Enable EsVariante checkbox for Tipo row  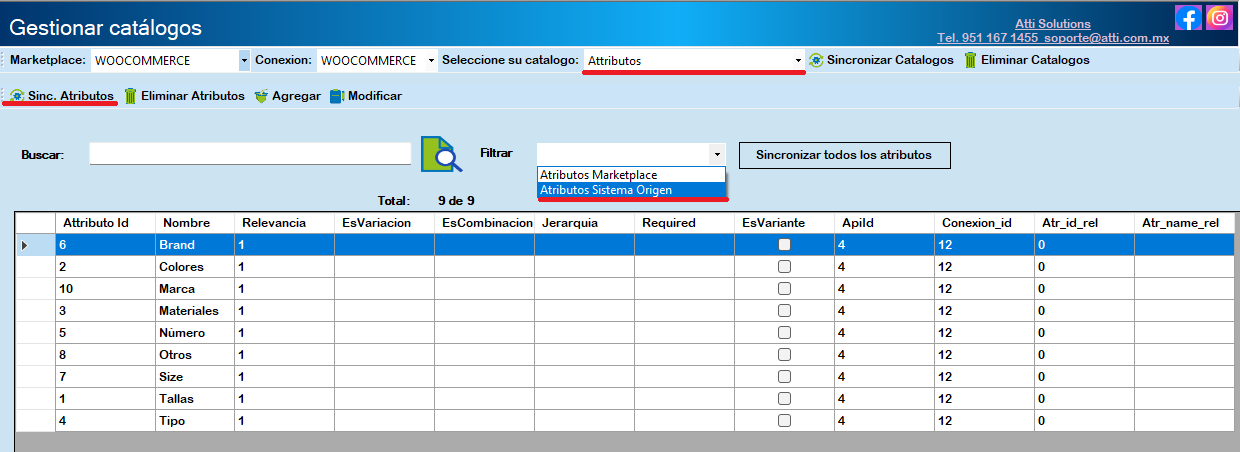tap(785, 421)
